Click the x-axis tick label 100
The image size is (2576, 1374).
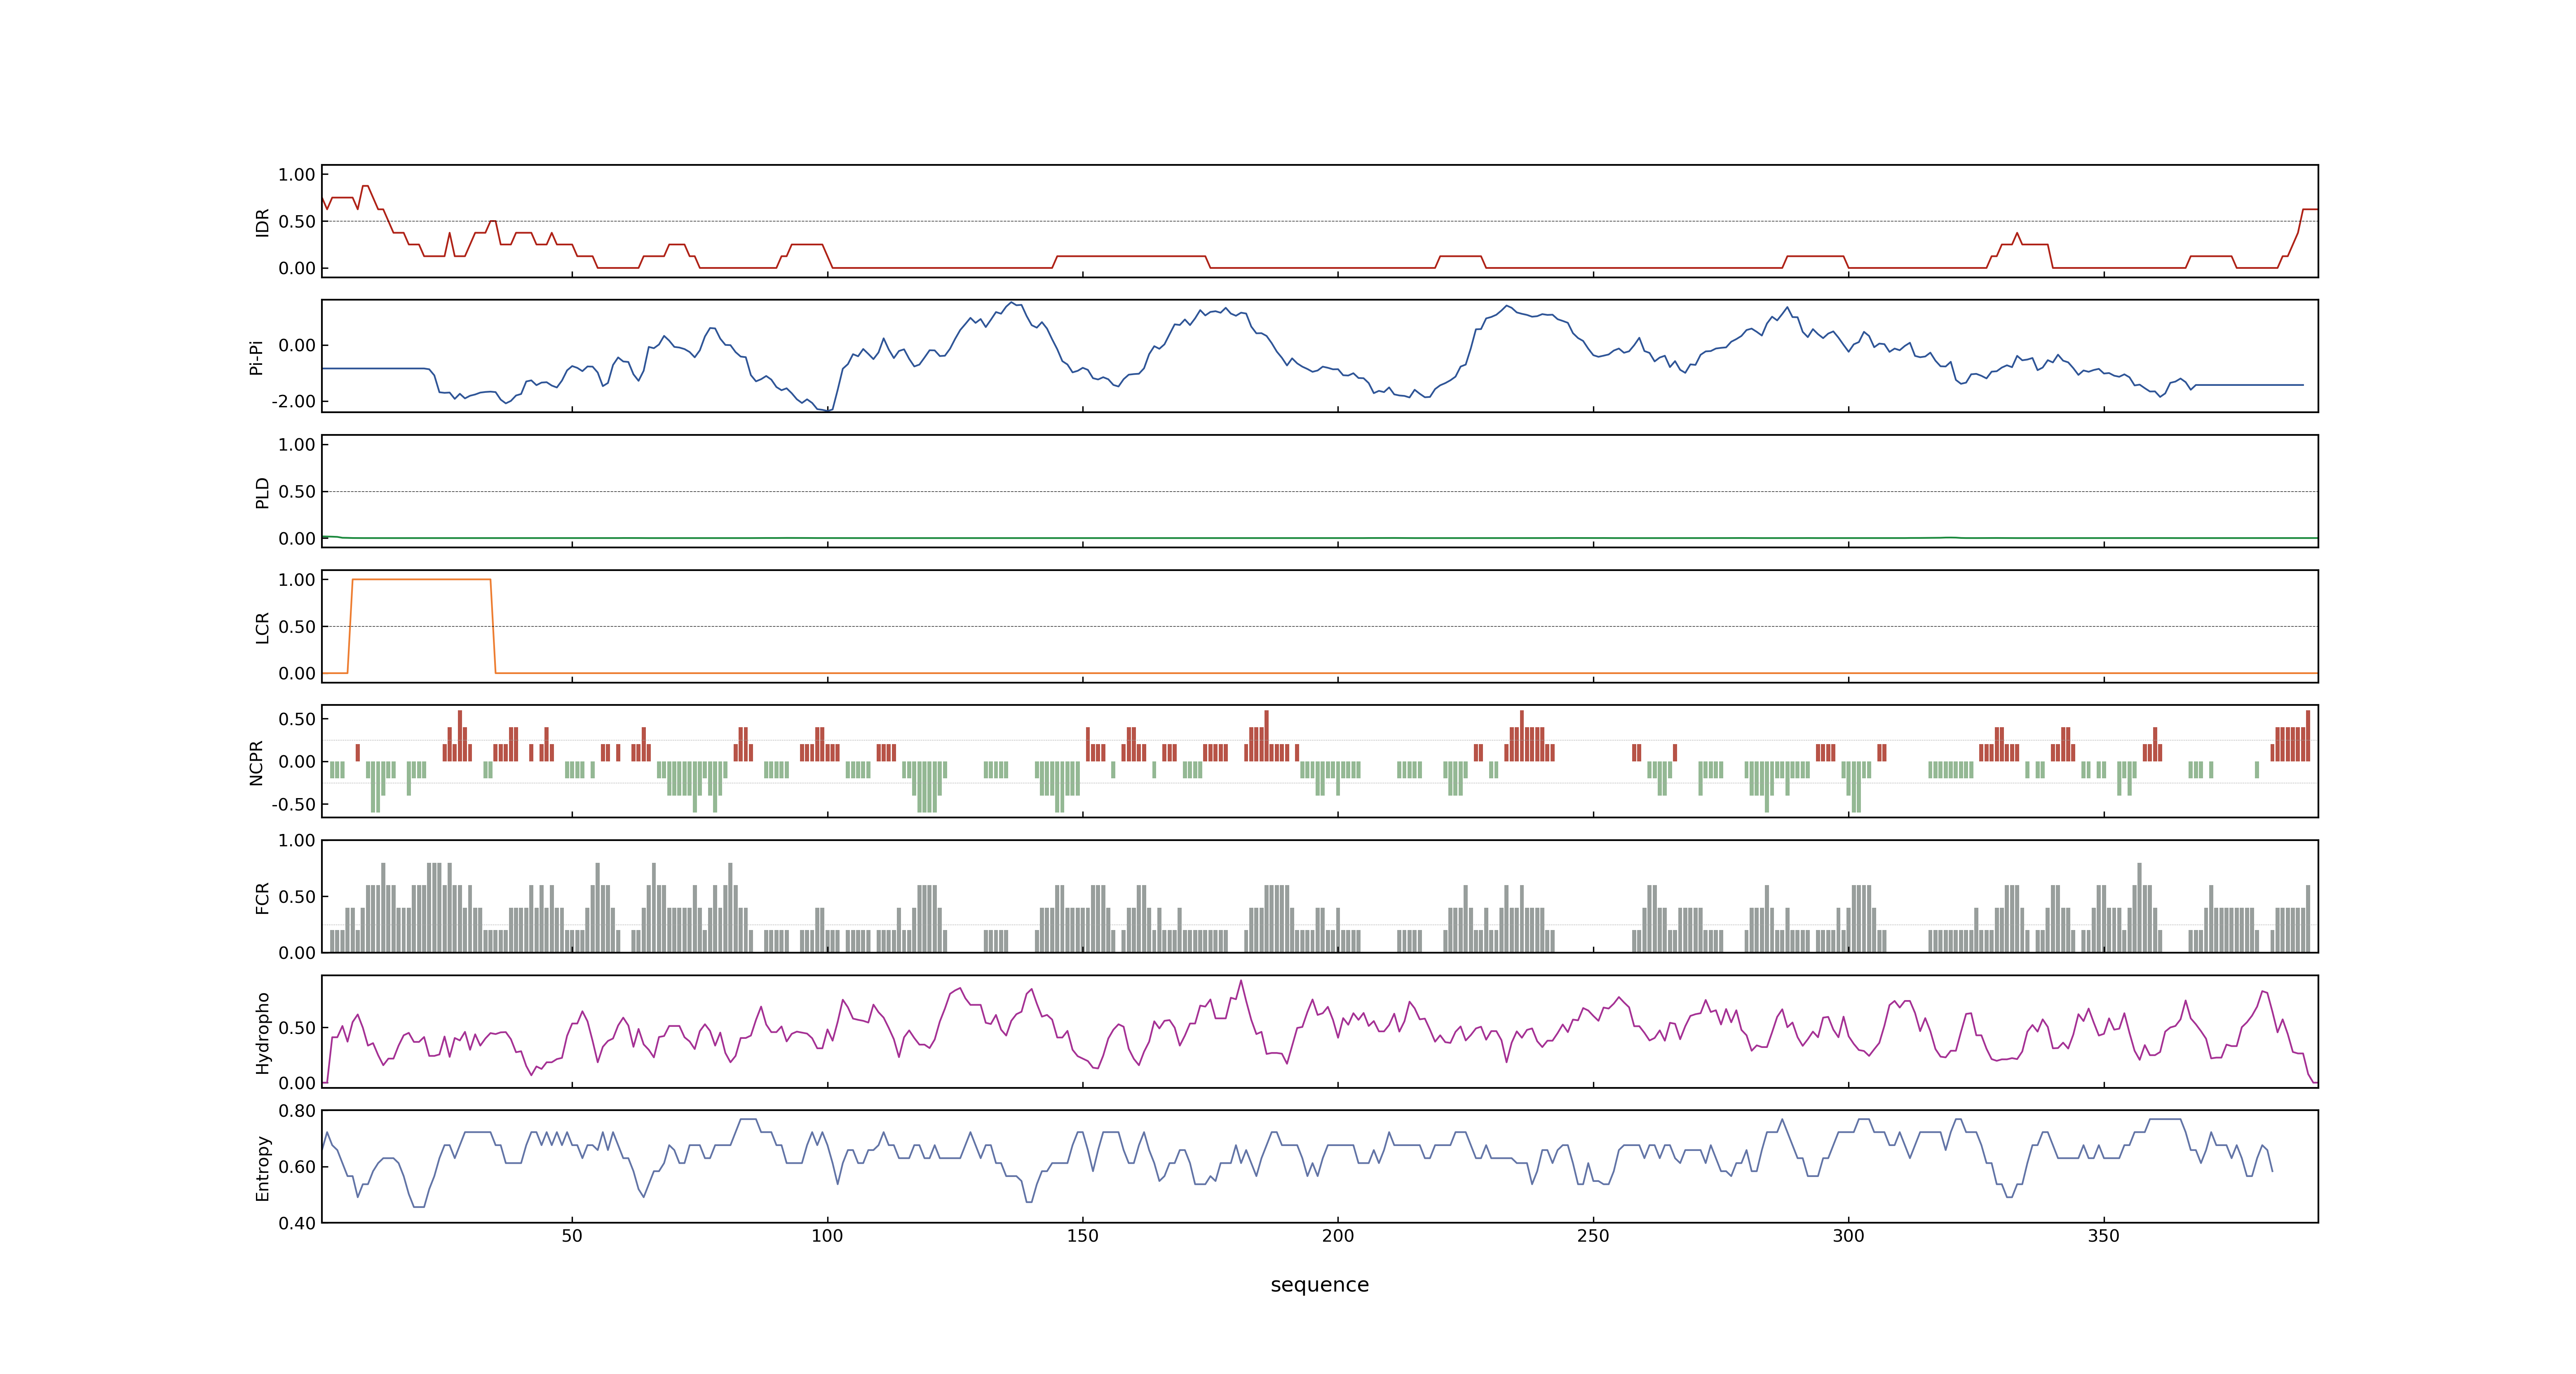pyautogui.click(x=827, y=1235)
